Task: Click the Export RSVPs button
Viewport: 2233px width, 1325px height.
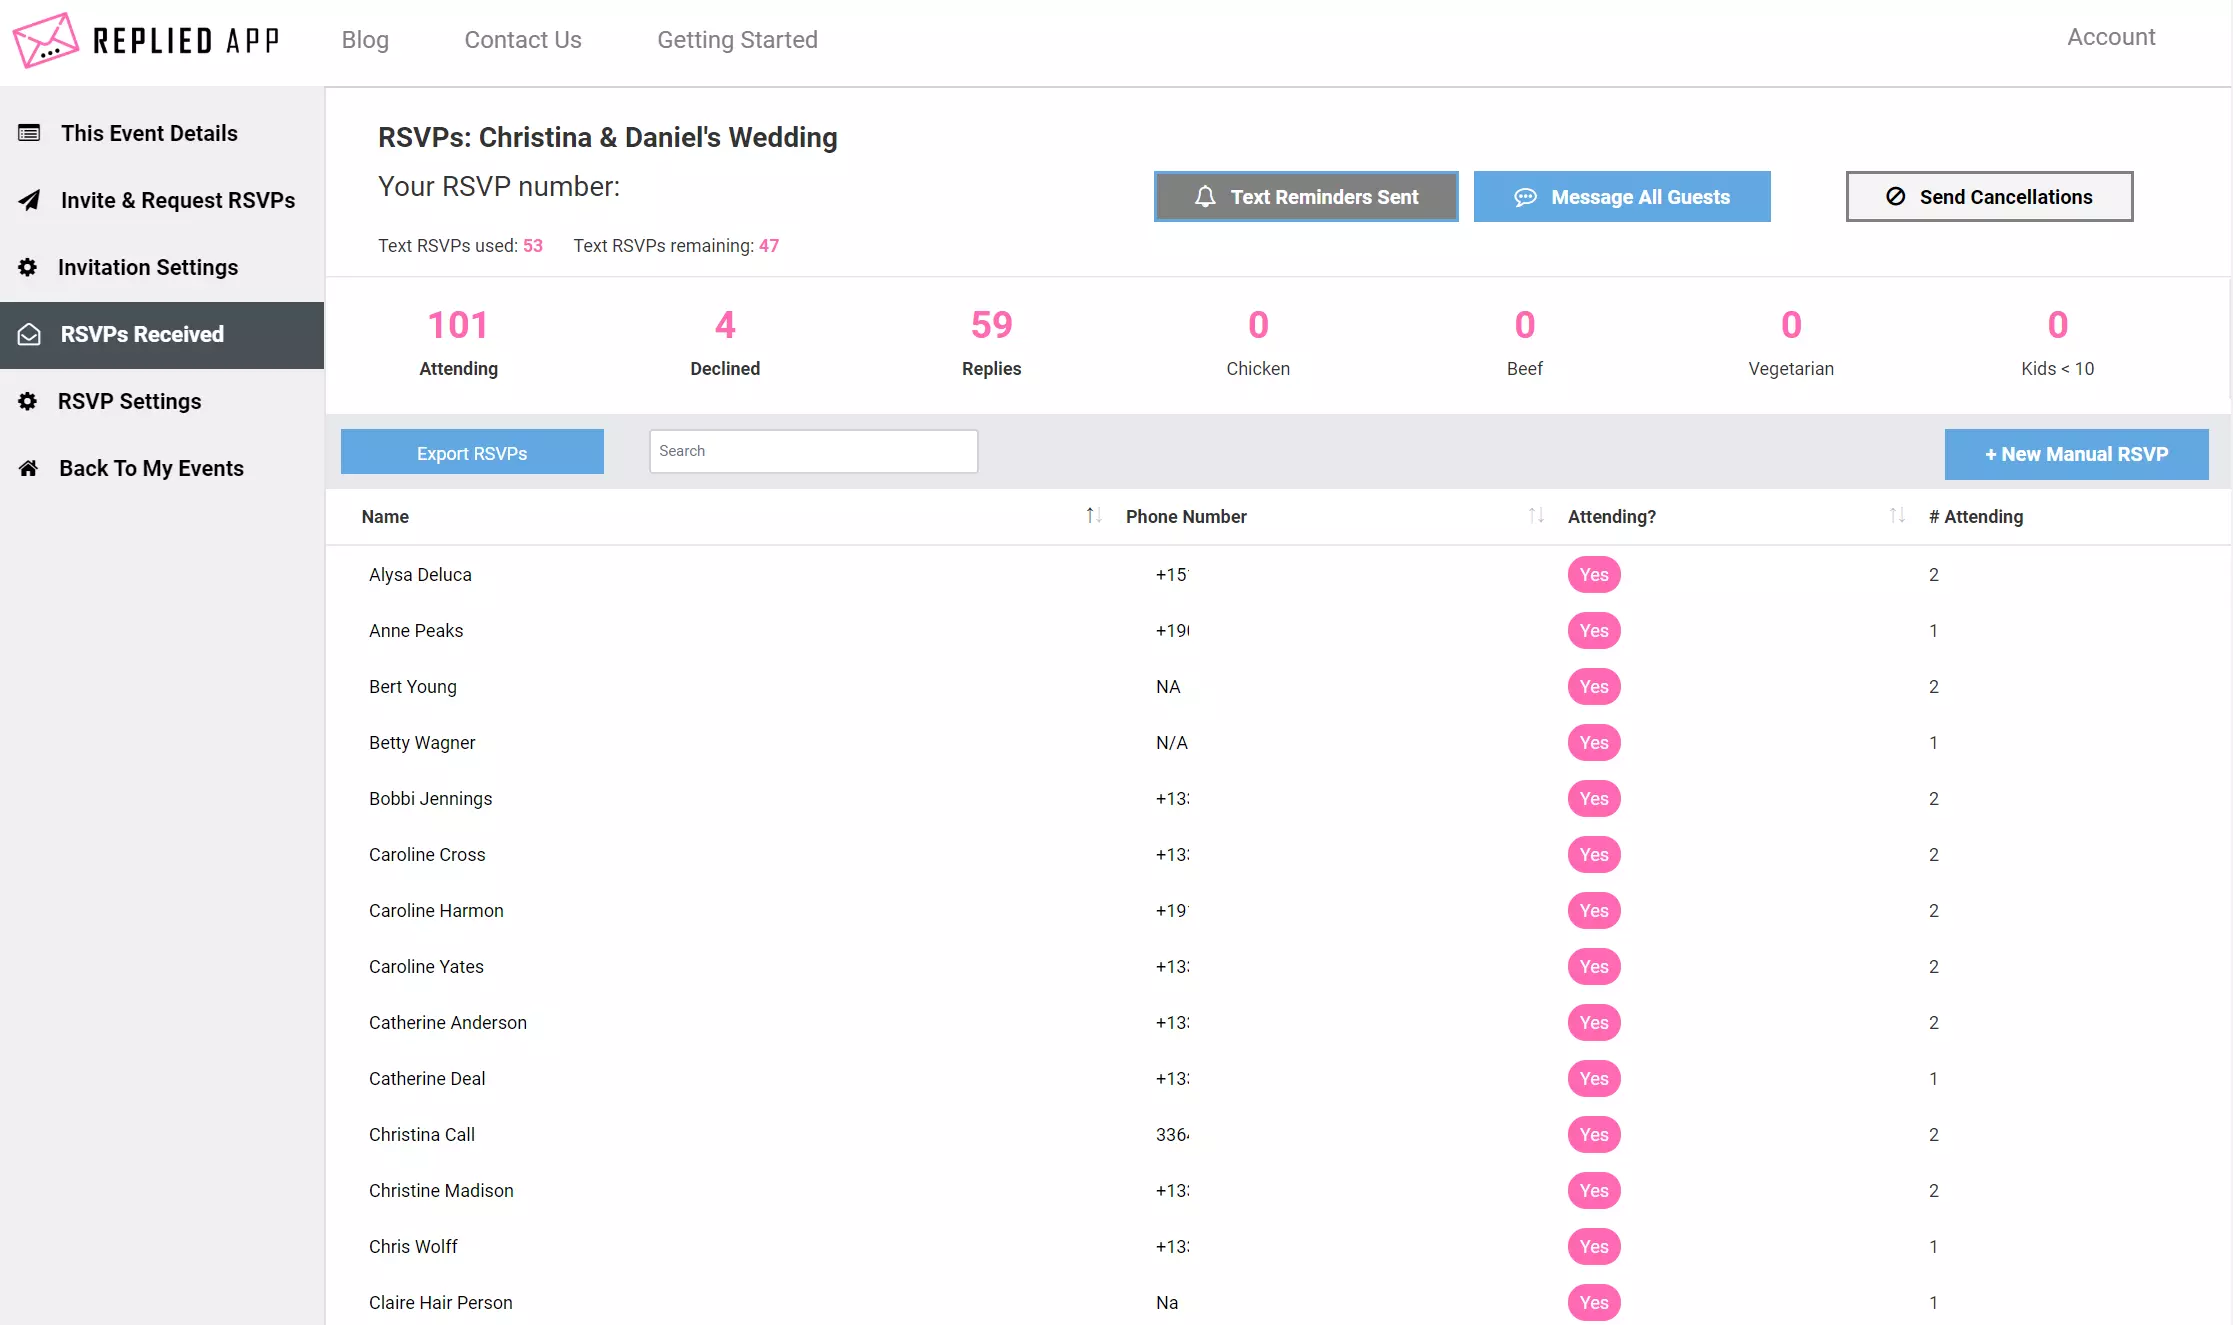Action: click(472, 454)
